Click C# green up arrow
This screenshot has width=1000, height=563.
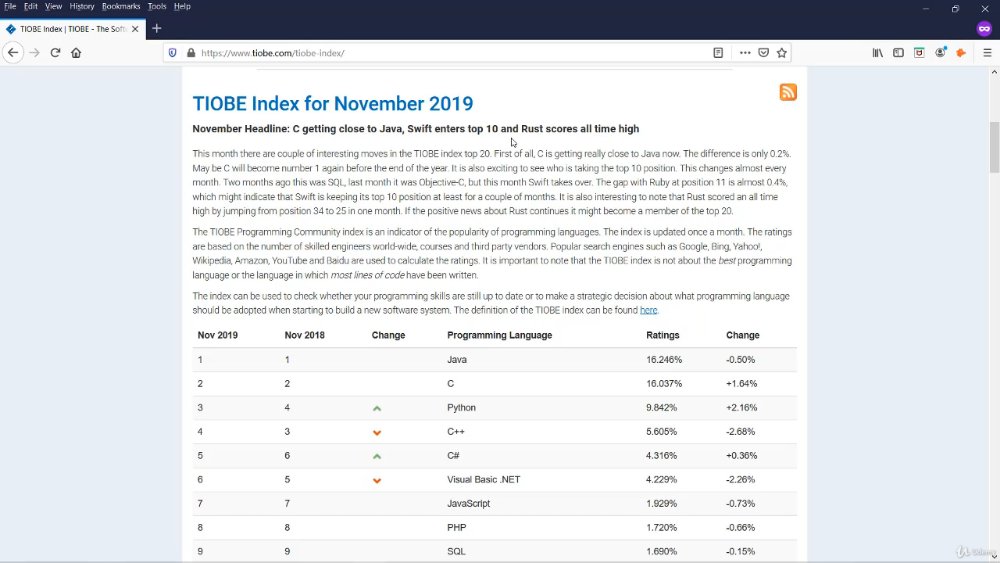(377, 456)
